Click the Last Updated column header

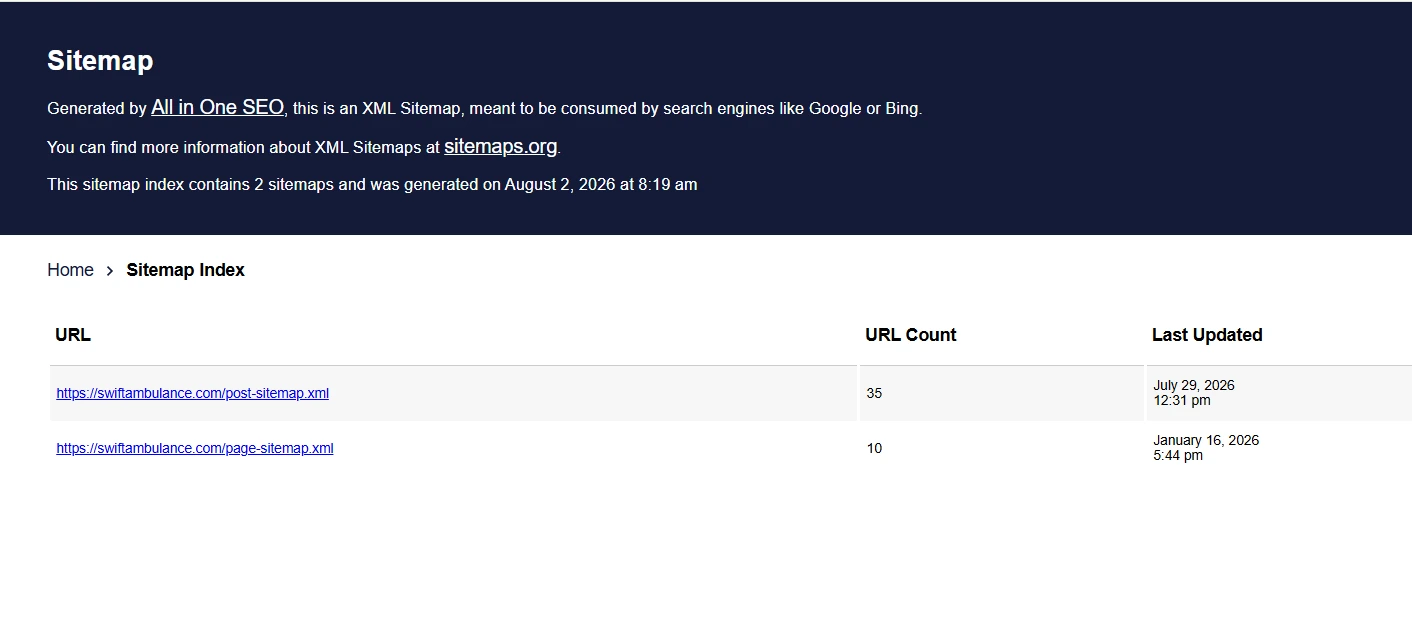point(1207,335)
